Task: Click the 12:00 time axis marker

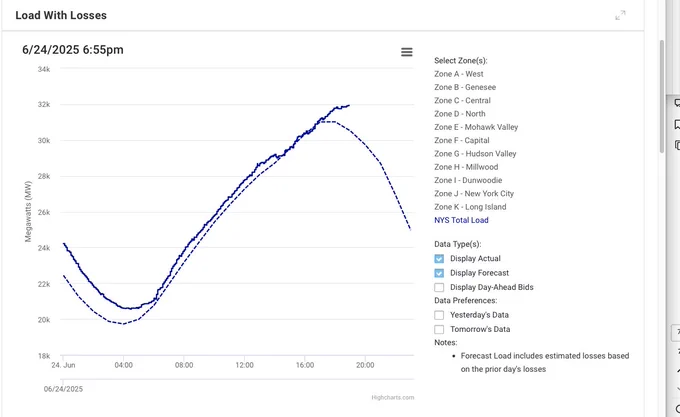Action: [x=244, y=365]
